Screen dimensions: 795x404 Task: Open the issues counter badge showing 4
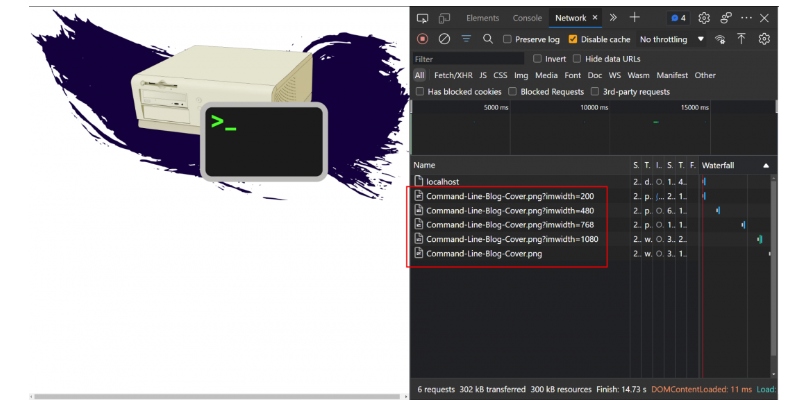(678, 18)
